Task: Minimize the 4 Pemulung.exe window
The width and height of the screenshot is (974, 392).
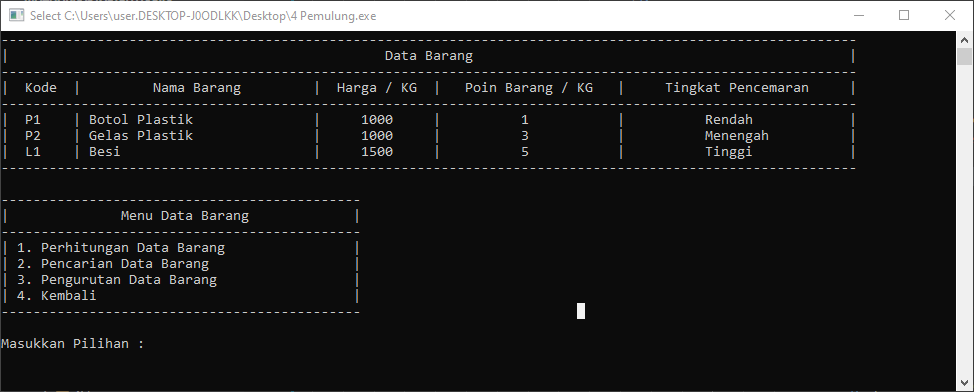Action: (x=859, y=16)
